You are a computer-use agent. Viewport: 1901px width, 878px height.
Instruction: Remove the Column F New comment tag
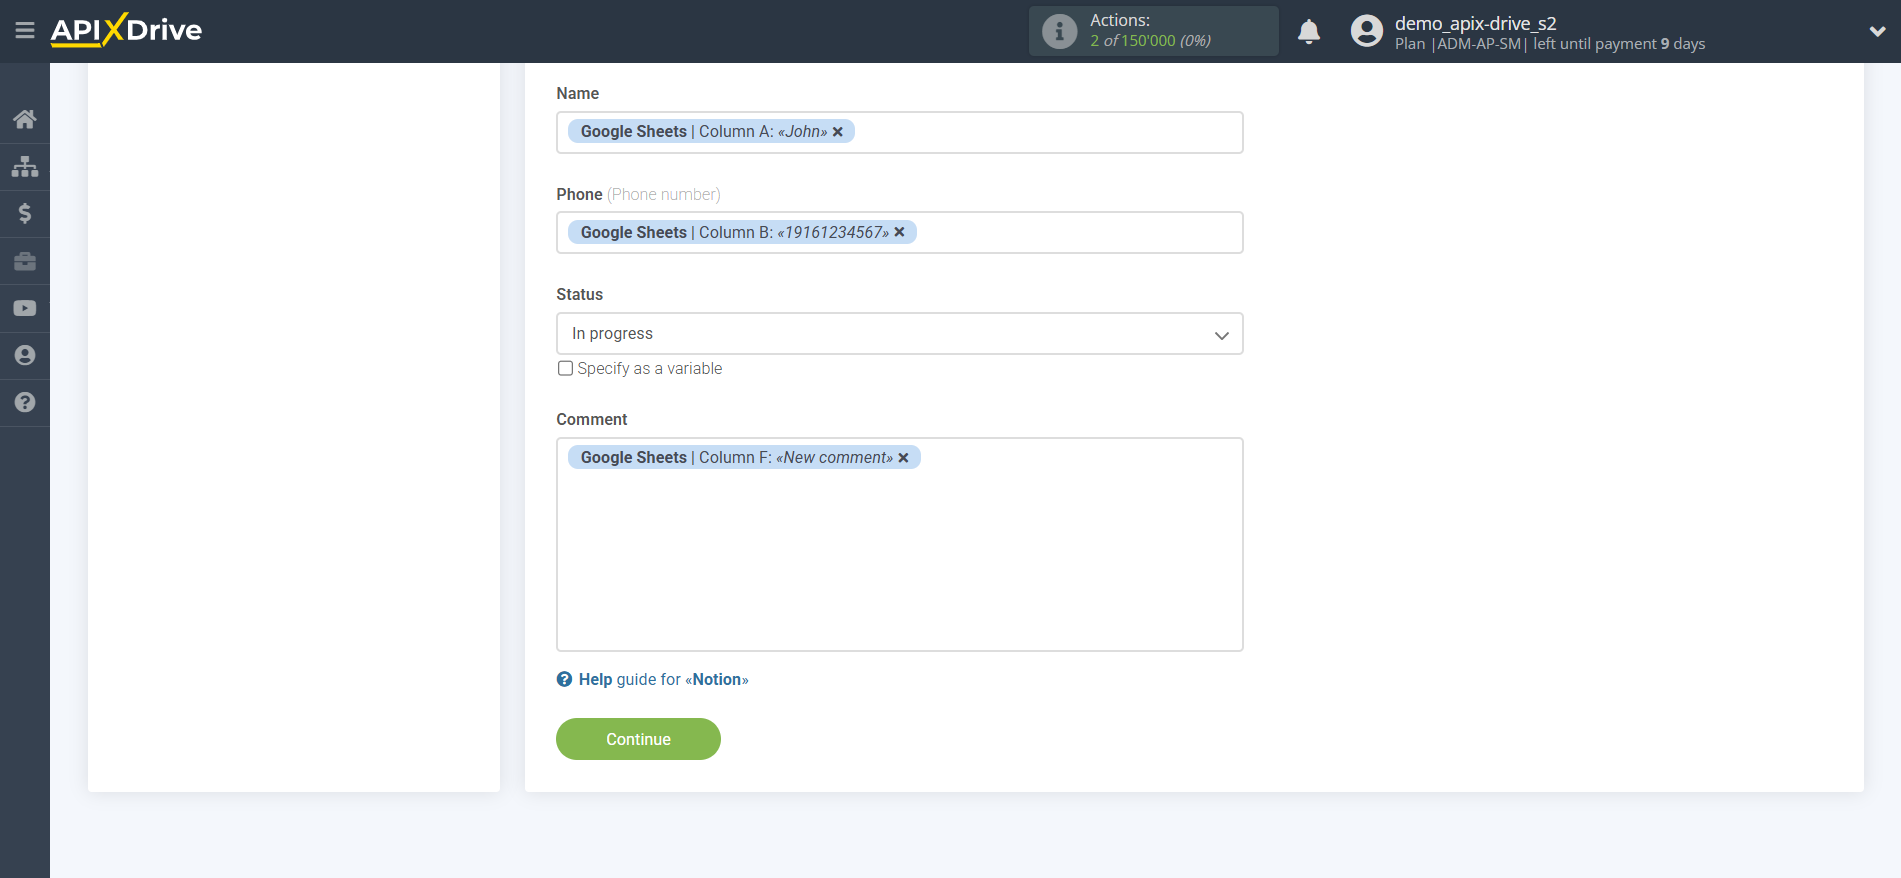(903, 458)
